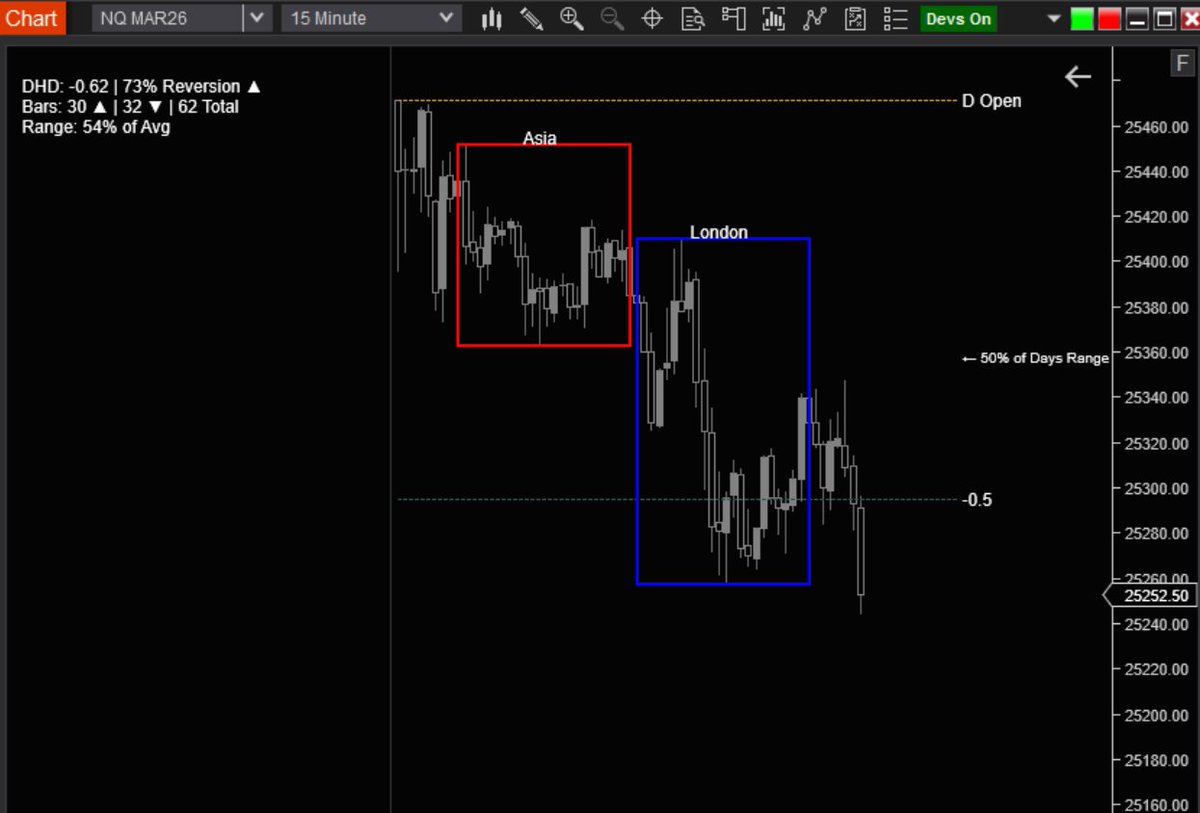Close the chart window
The height and width of the screenshot is (813, 1200).
pos(1188,19)
